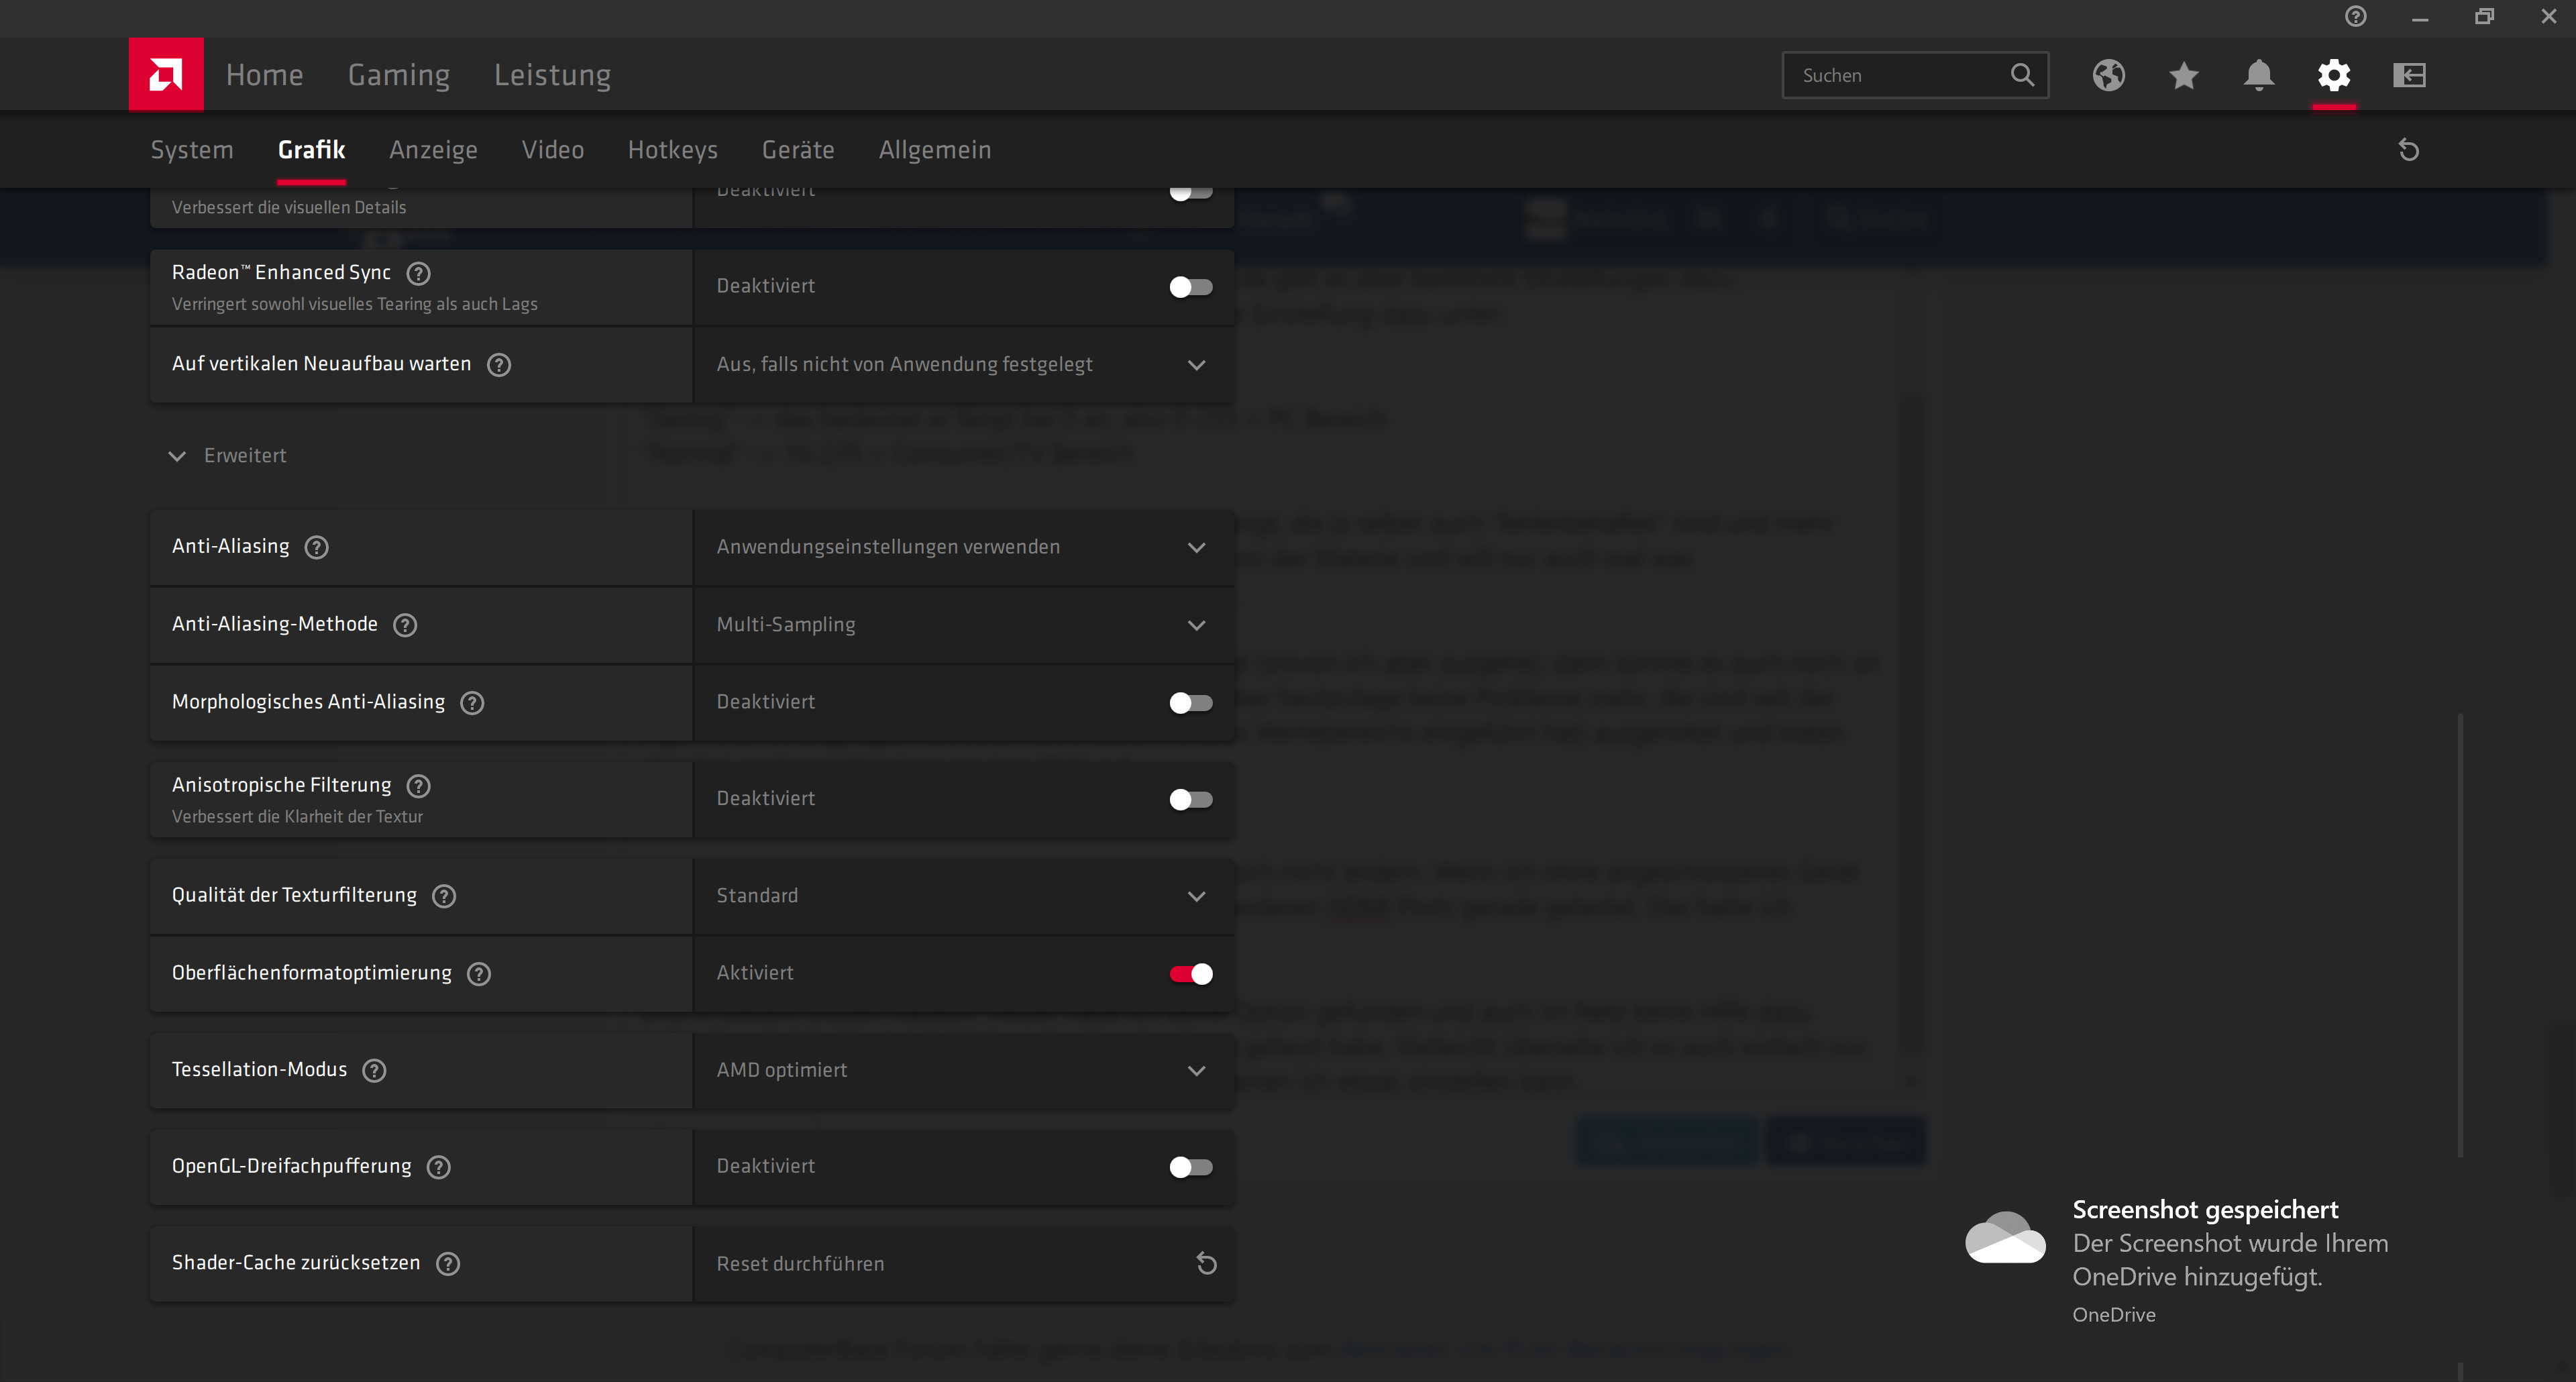Screen dimensions: 2576x1382
Task: Click the settings gear icon
Action: pyautogui.click(x=2334, y=75)
